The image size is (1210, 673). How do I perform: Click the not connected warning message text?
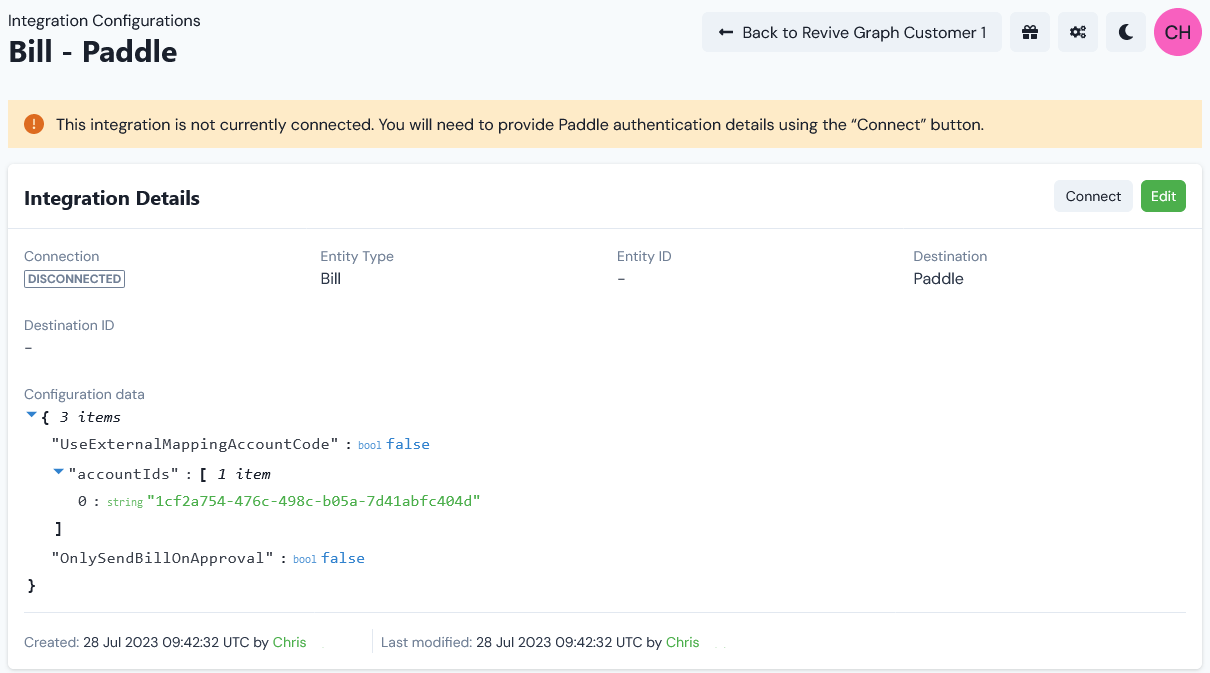(520, 125)
